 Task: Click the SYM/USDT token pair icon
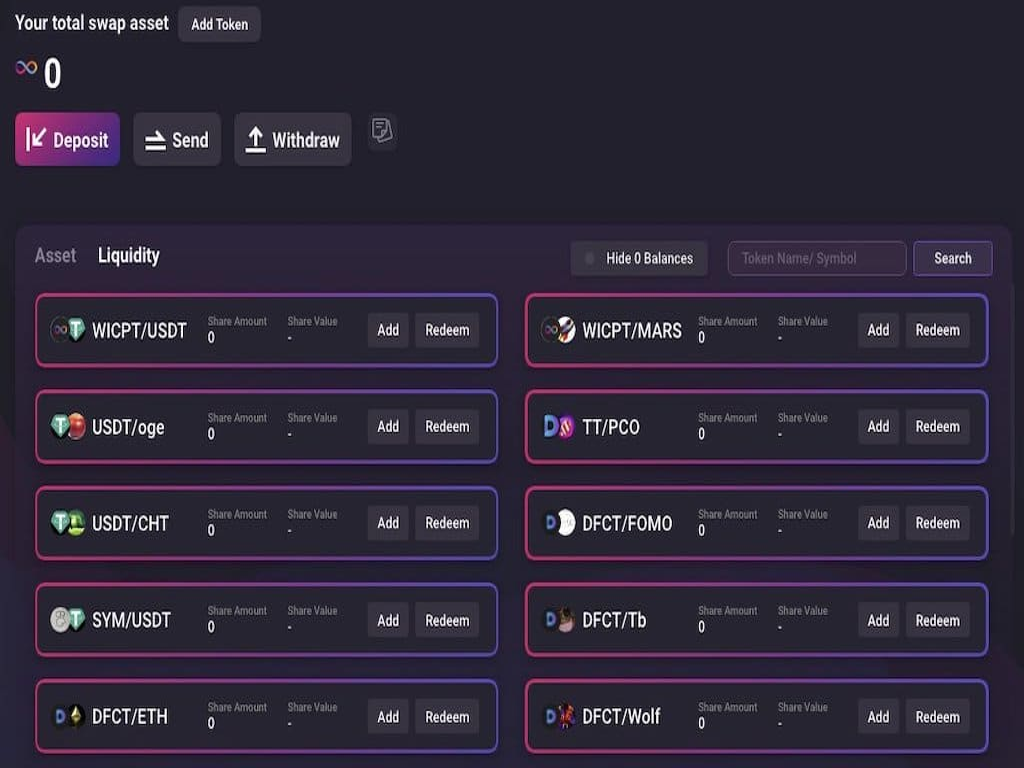(x=67, y=620)
